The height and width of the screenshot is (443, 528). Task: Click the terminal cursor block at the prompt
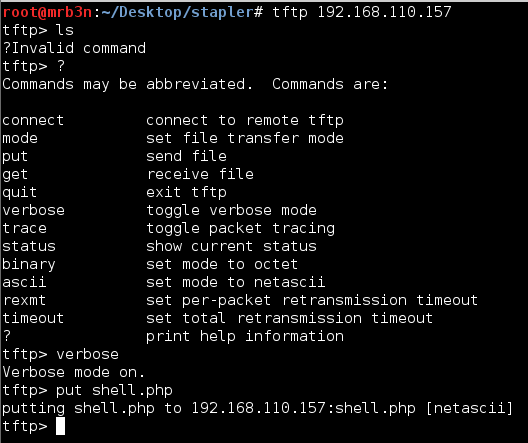(x=60, y=426)
